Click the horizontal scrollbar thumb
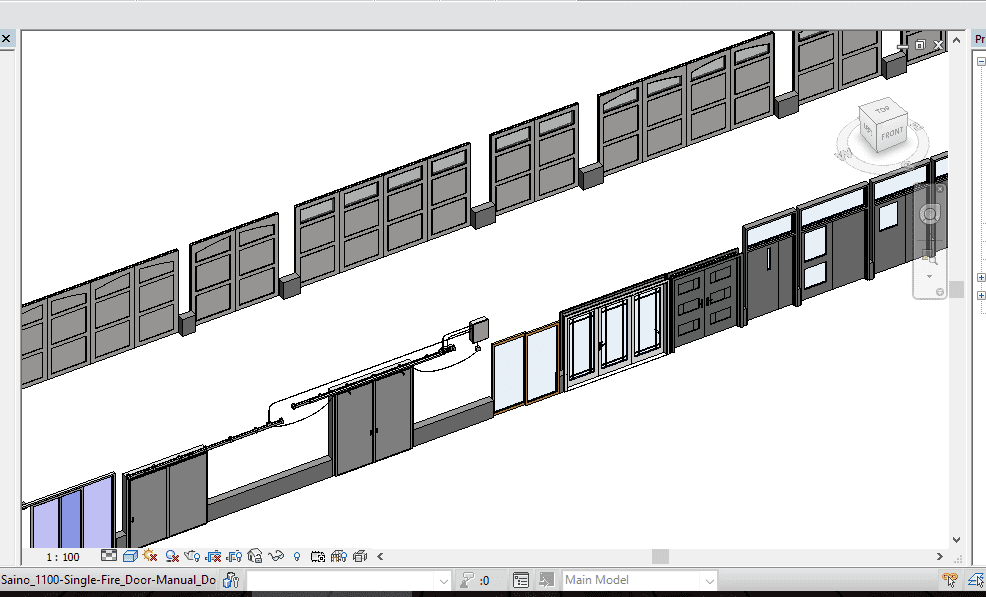Viewport: 986px width, 597px height. point(660,556)
